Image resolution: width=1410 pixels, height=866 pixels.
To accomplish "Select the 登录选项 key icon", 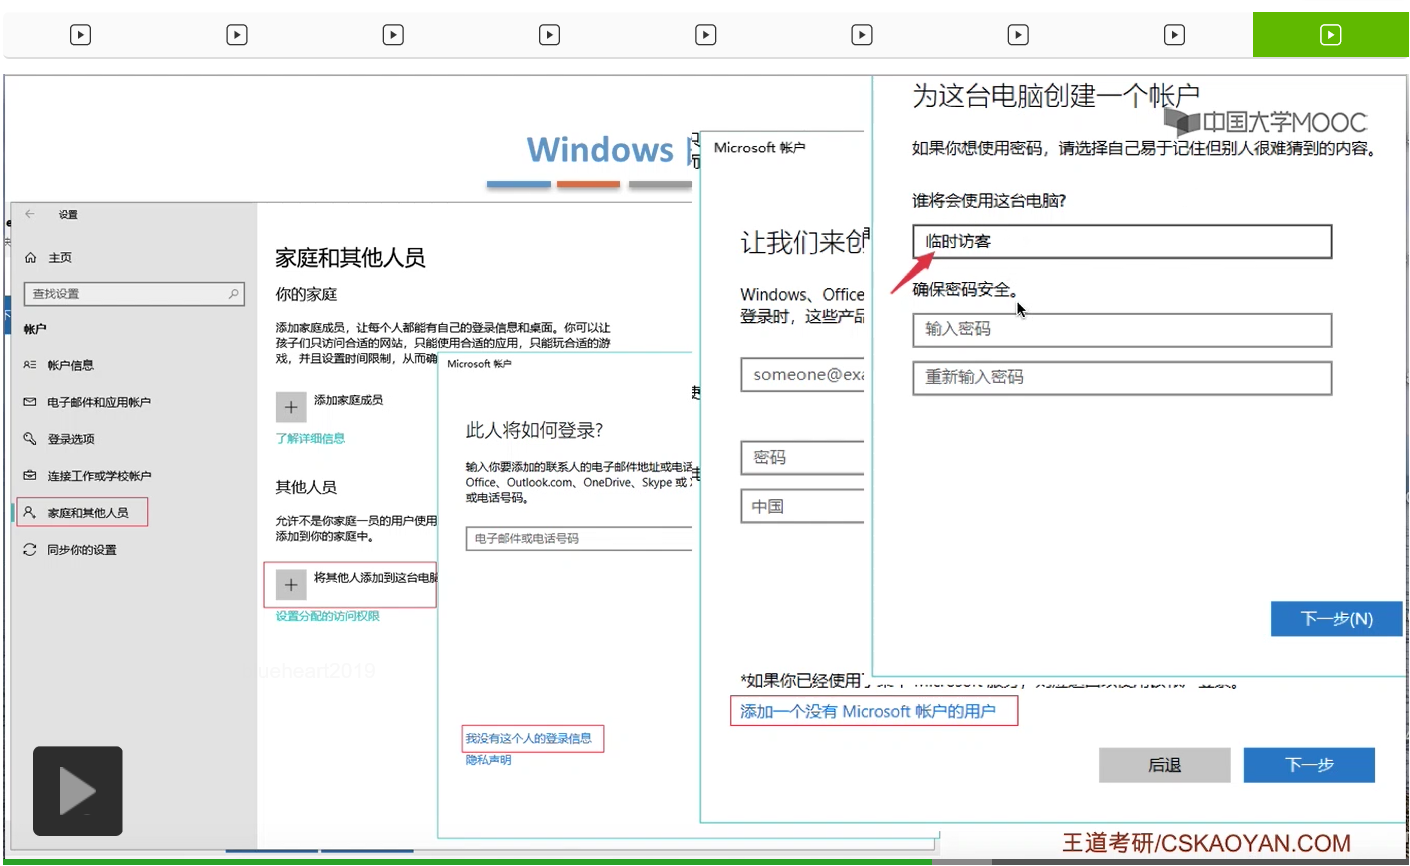I will [30, 439].
